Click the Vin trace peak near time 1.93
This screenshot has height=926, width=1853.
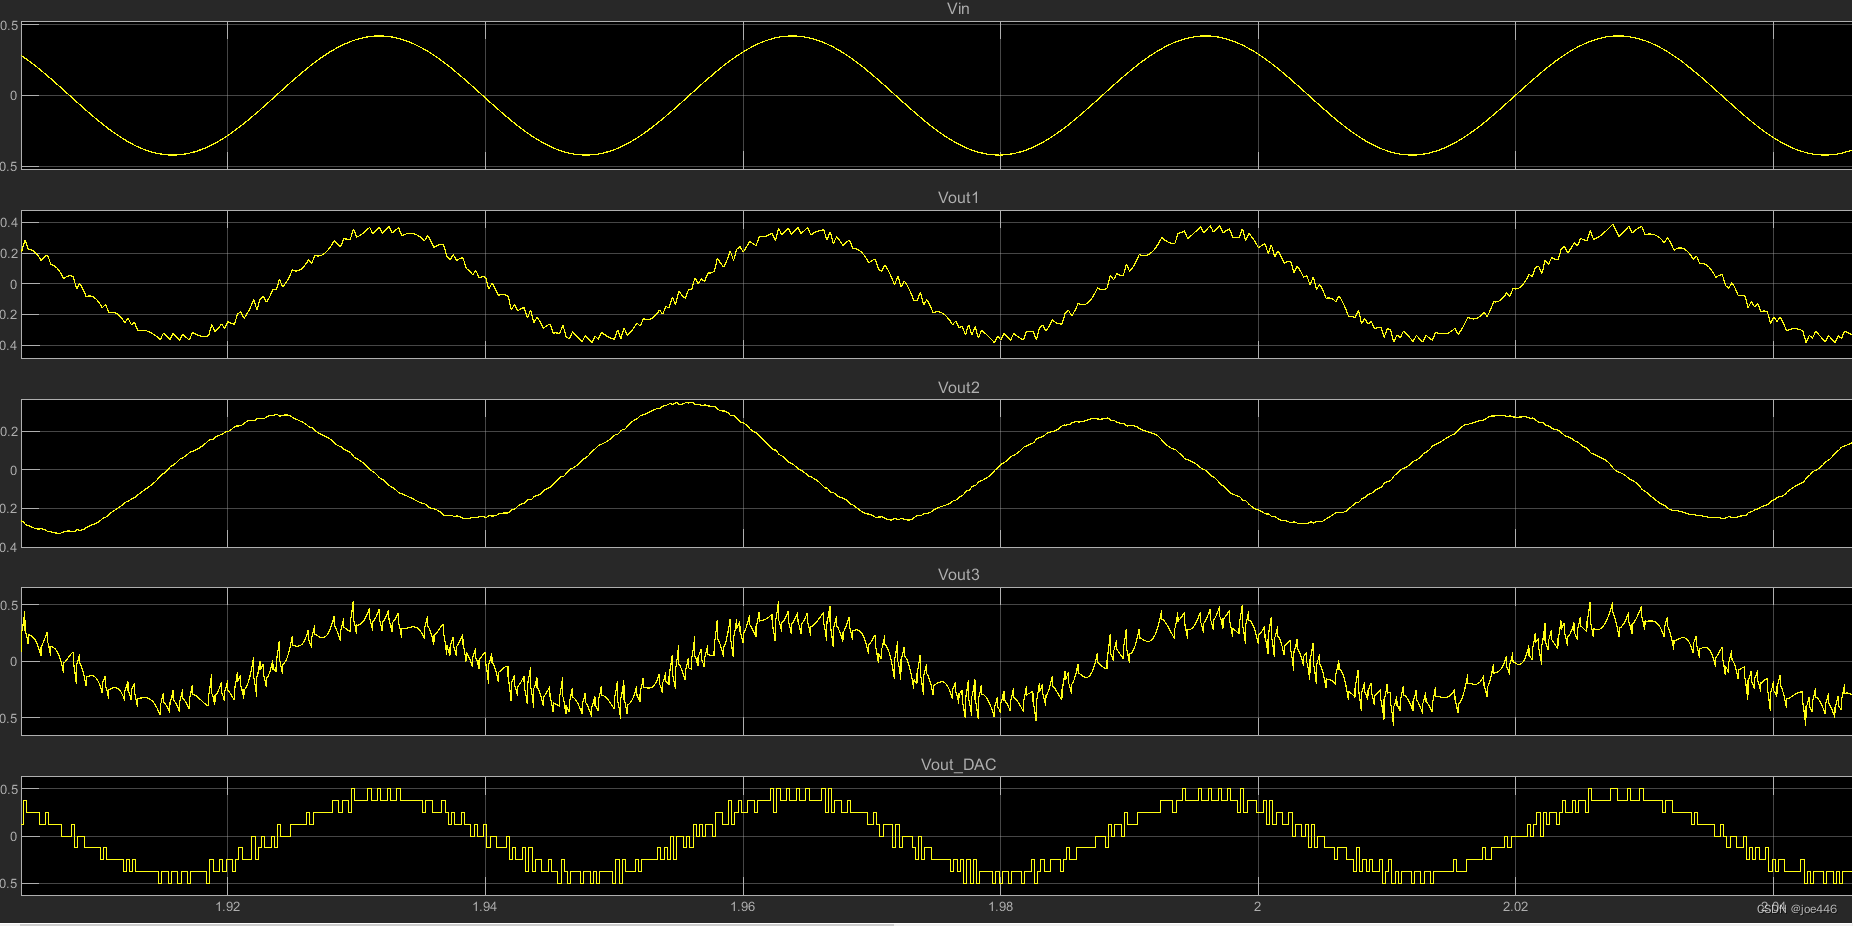pyautogui.click(x=379, y=38)
